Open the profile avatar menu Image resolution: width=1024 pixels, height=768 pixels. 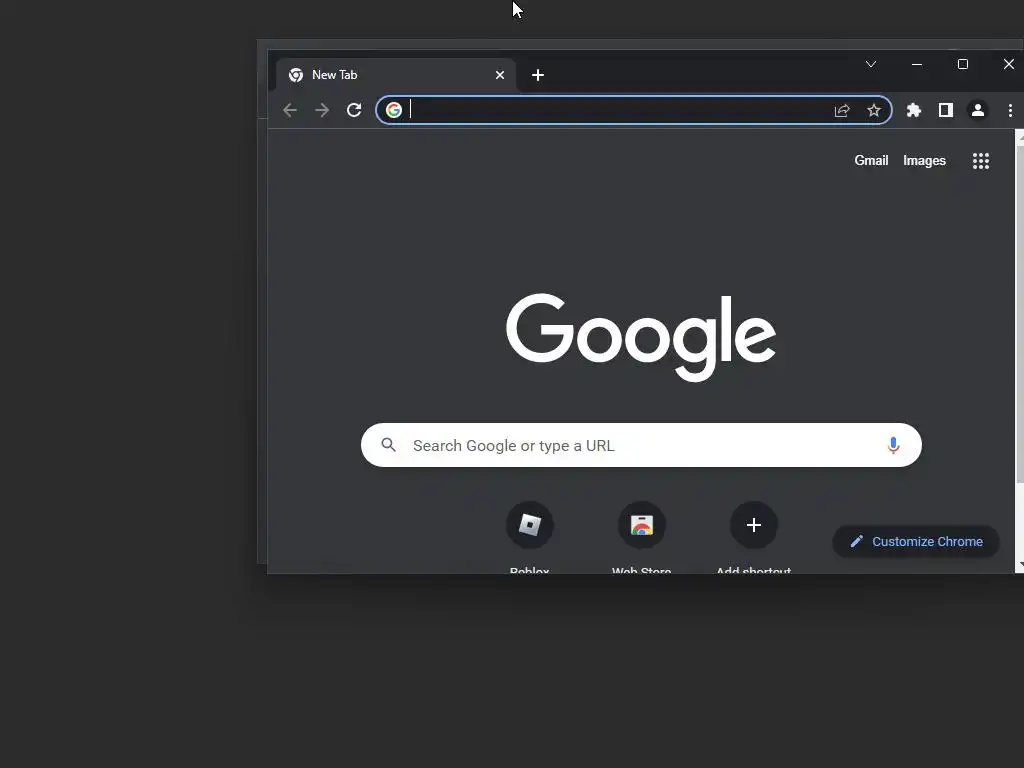point(978,110)
